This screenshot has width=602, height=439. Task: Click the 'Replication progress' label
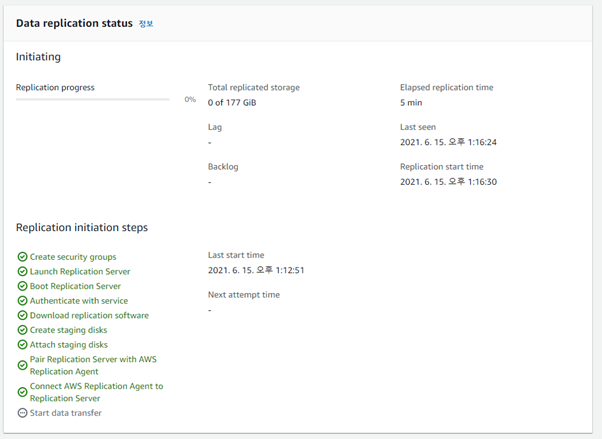(x=55, y=88)
